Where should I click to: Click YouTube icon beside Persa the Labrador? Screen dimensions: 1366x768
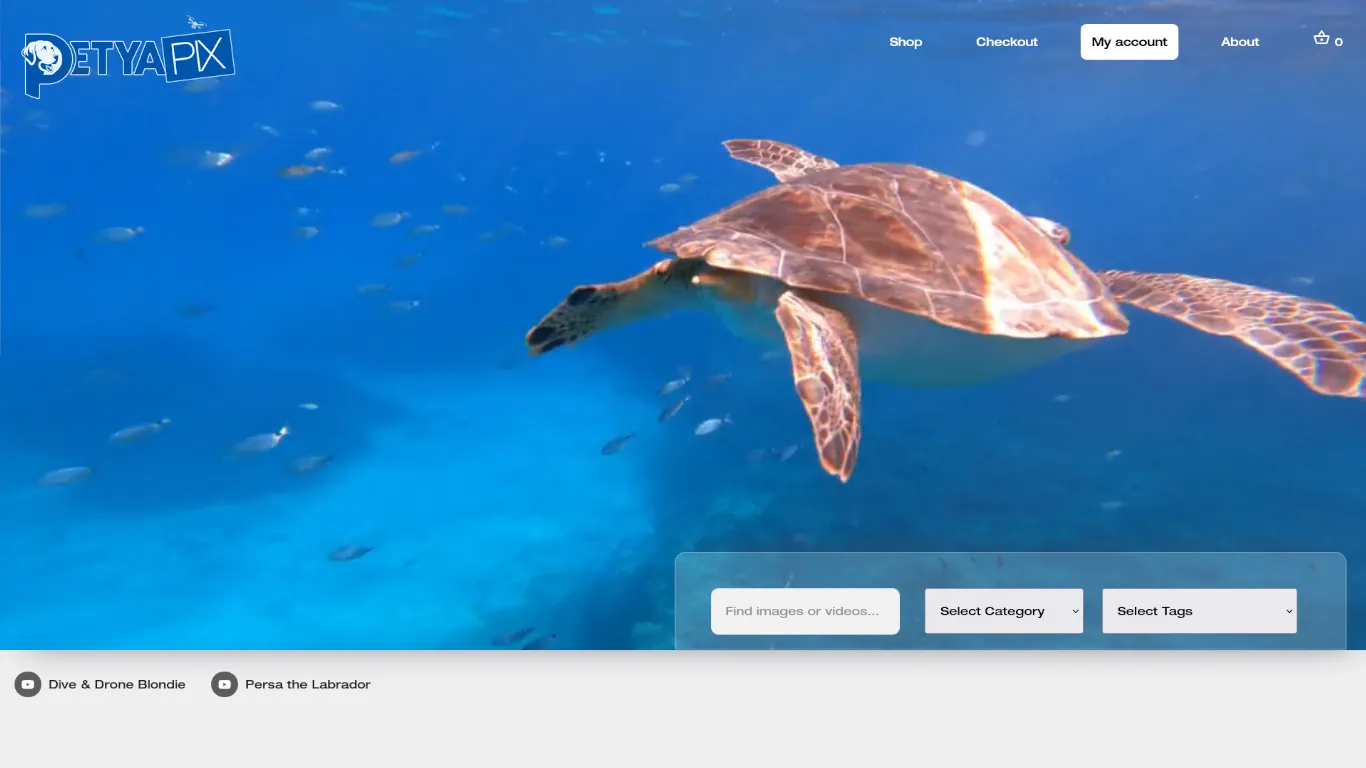coord(224,685)
